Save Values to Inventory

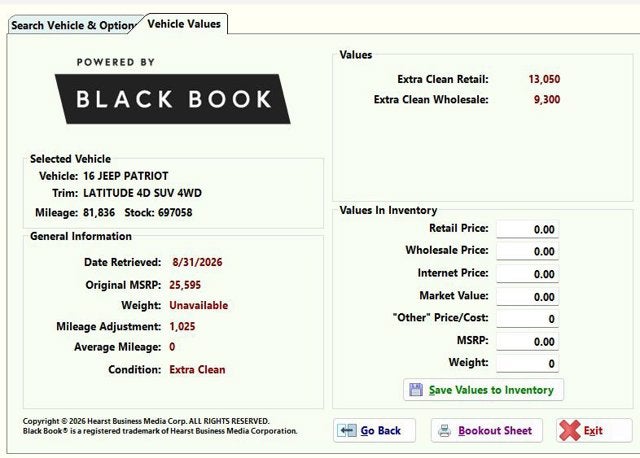[483, 390]
